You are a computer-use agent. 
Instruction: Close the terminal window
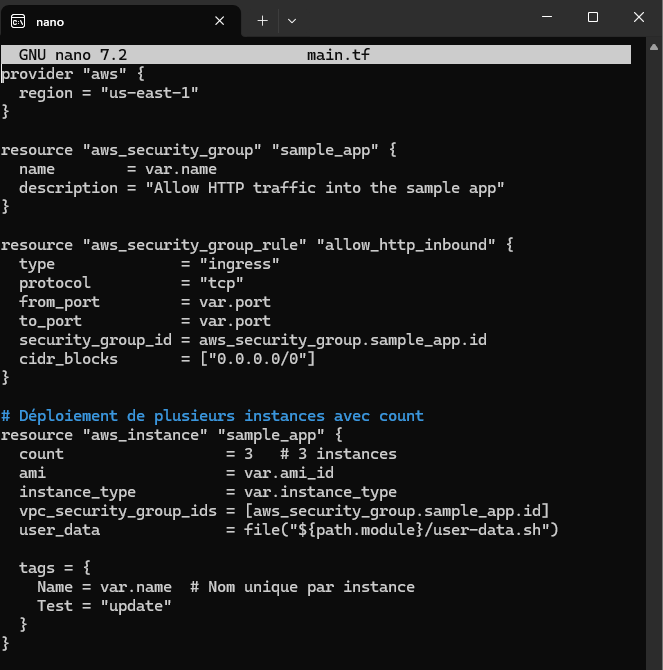coord(637,17)
